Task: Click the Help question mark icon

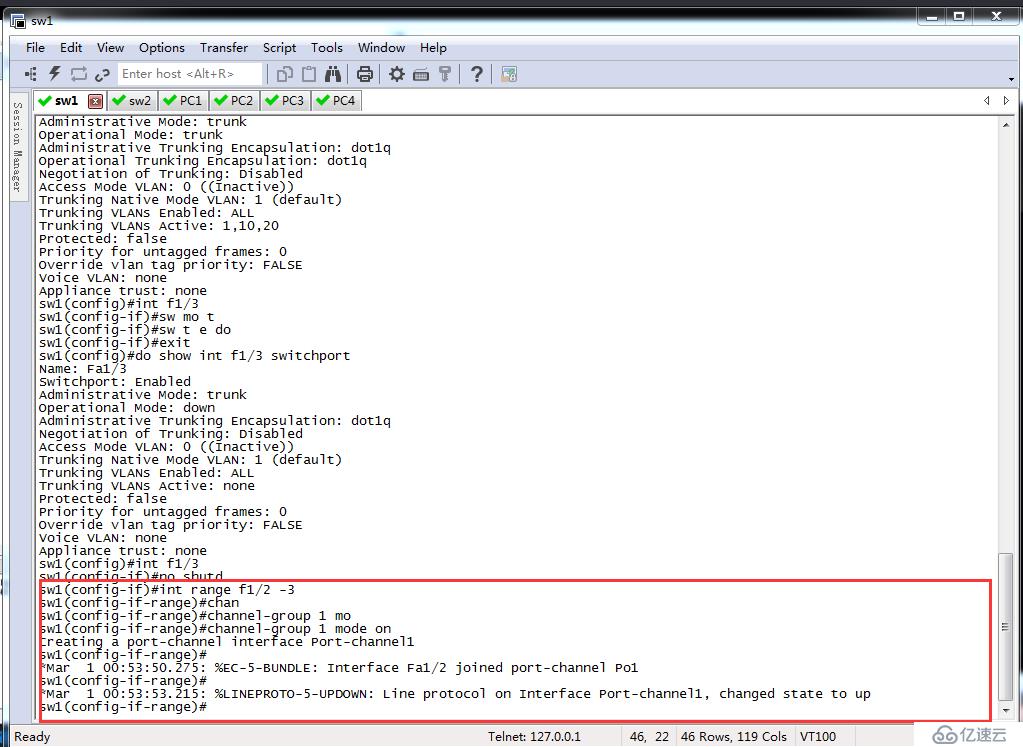Action: (x=477, y=74)
